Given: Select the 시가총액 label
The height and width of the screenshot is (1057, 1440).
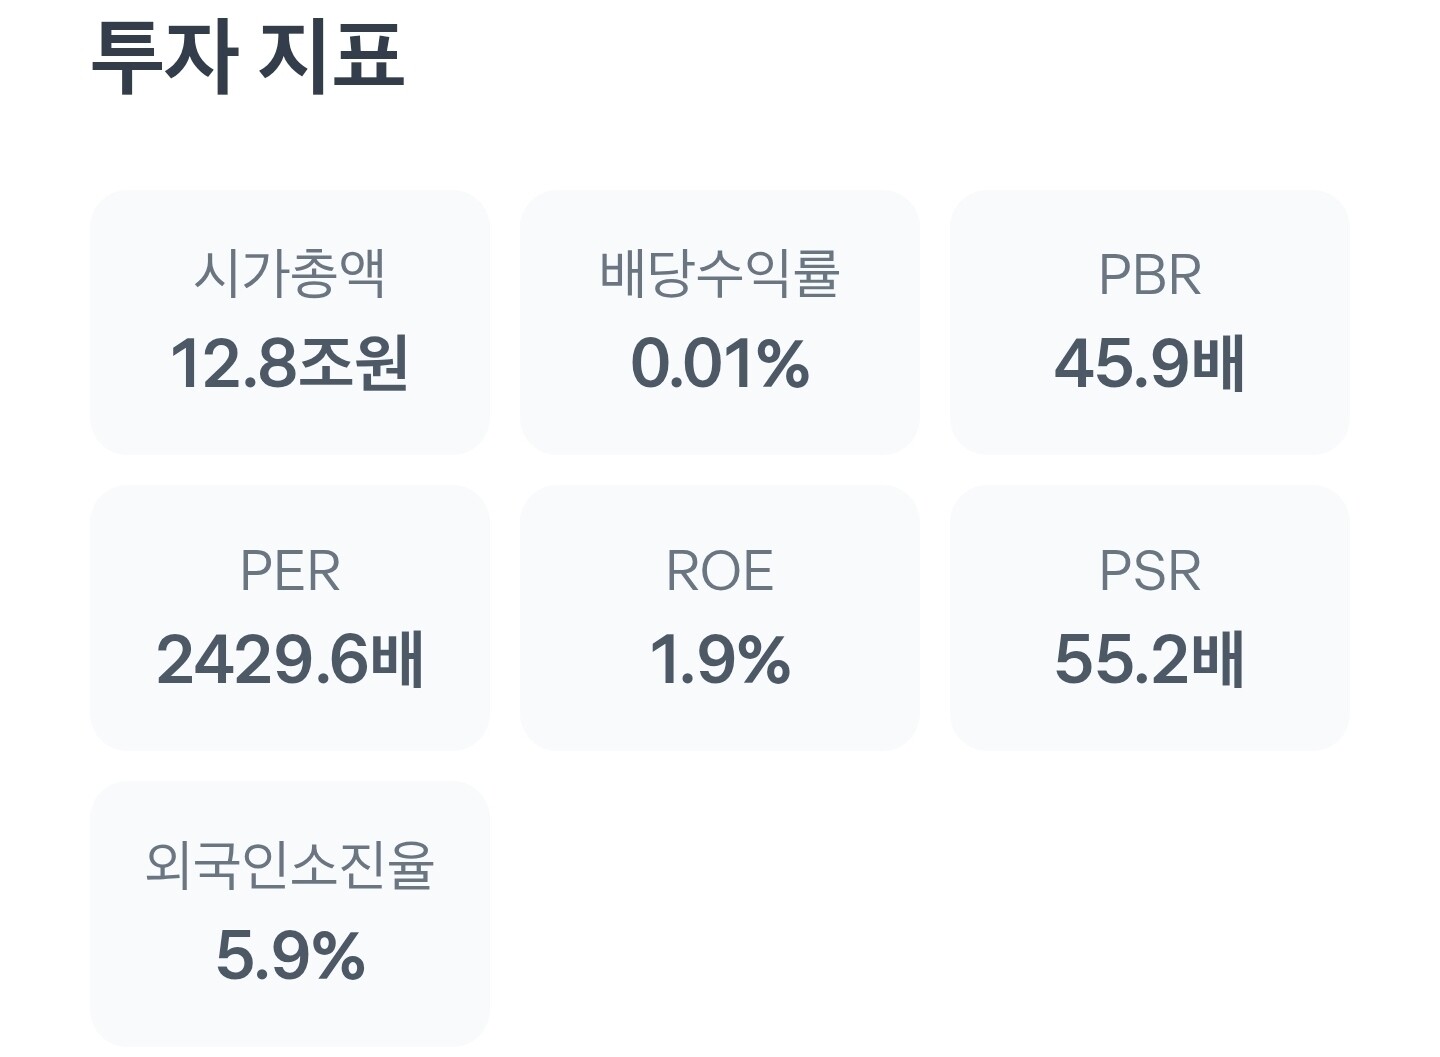Looking at the screenshot, I should coord(289,273).
